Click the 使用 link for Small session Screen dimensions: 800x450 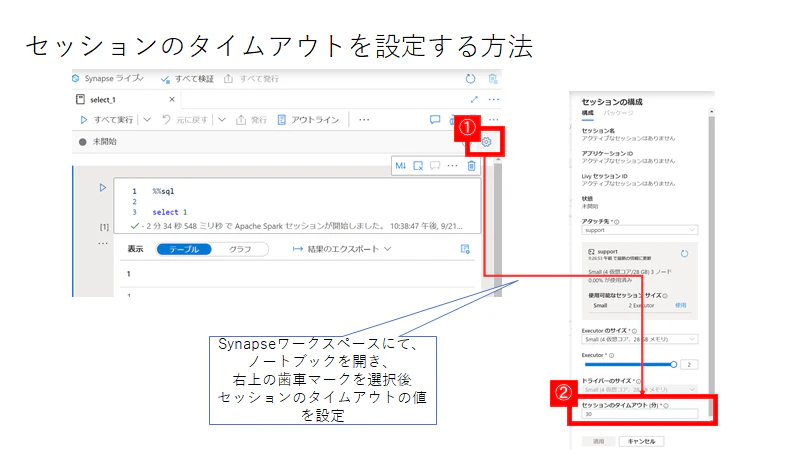pos(681,305)
